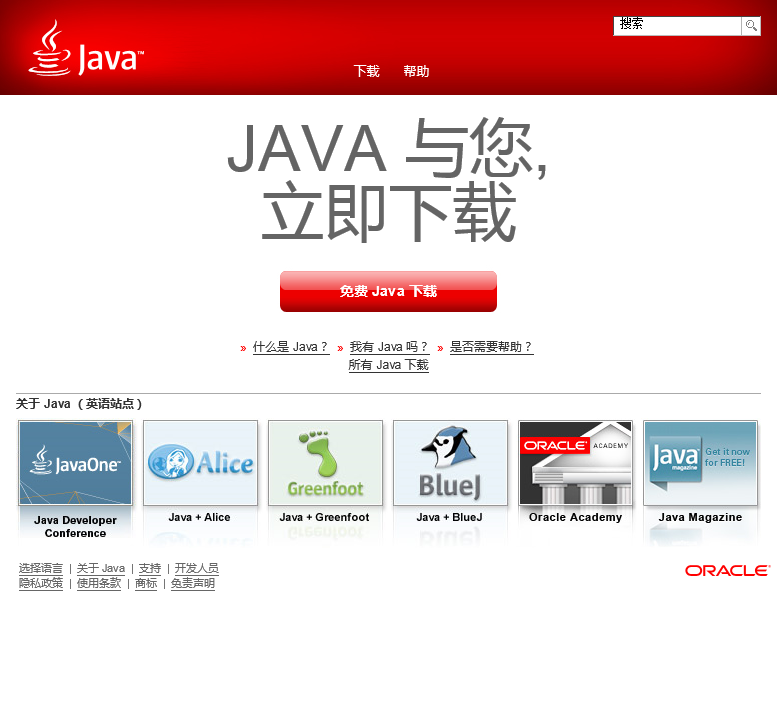Open the BlueJ bird logo thumbnail

pos(450,463)
